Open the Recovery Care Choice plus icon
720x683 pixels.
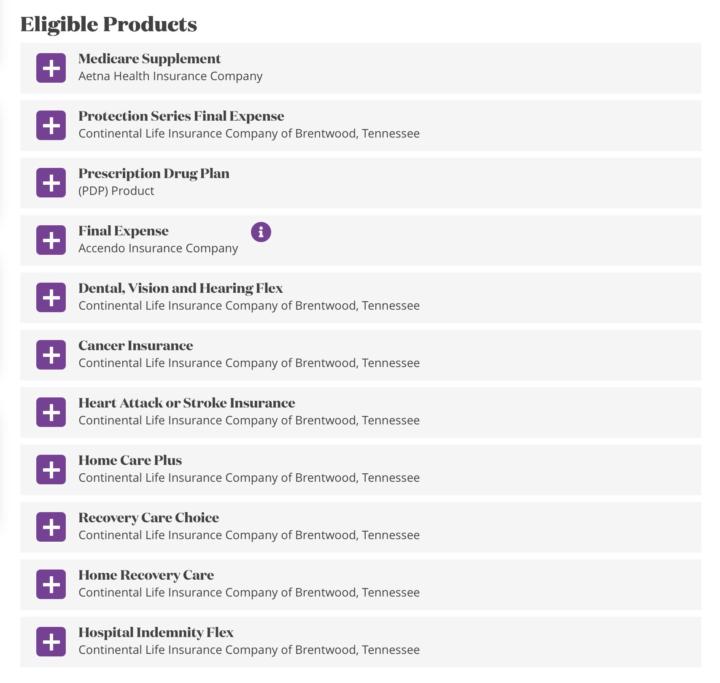pyautogui.click(x=51, y=527)
